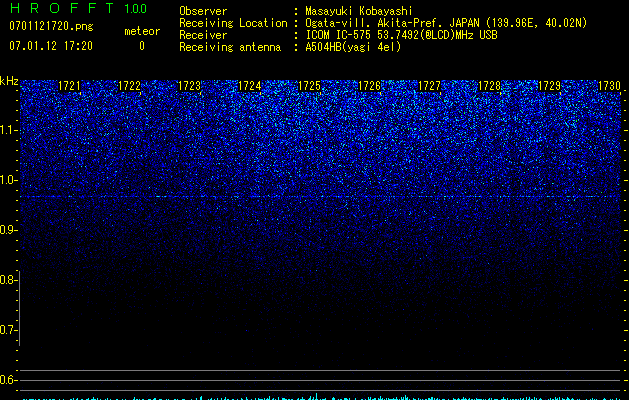Click the 1730 time marker
The width and height of the screenshot is (629, 400).
point(609,86)
